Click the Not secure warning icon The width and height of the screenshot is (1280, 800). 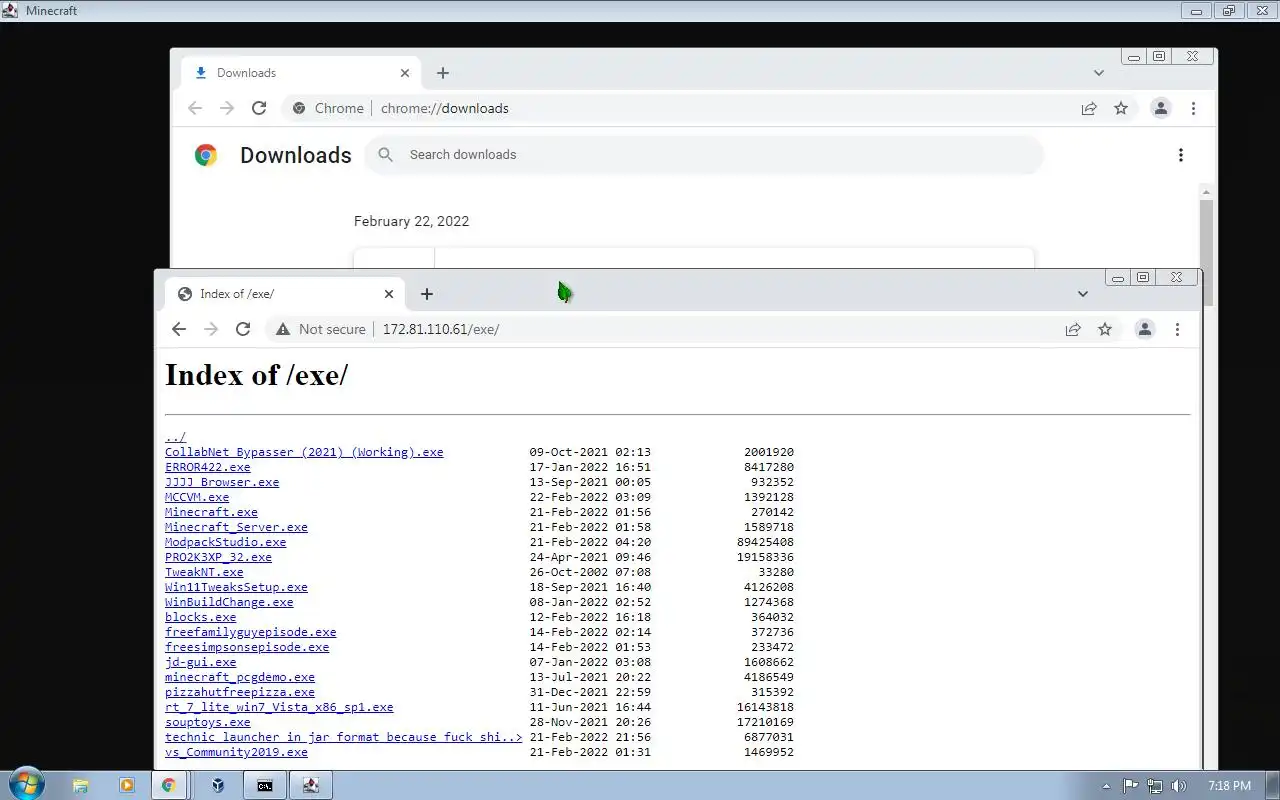[283, 329]
